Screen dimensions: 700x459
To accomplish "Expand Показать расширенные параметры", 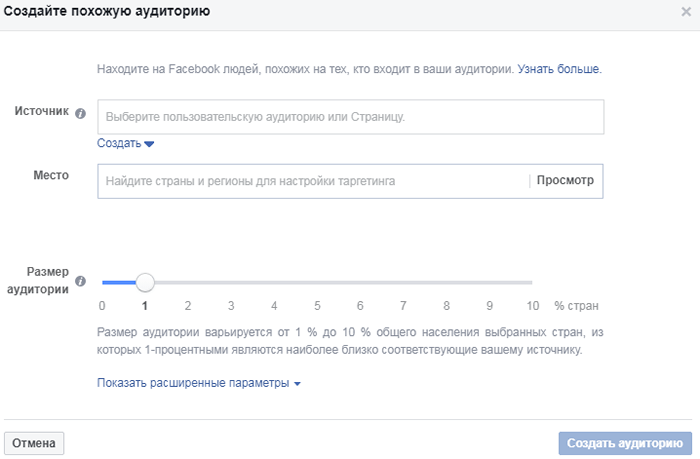I will click(x=199, y=383).
